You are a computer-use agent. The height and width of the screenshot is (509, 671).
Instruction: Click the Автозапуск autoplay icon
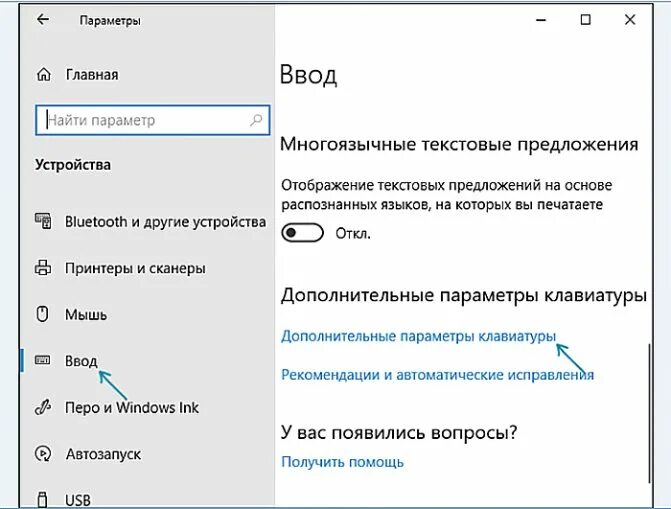click(43, 454)
